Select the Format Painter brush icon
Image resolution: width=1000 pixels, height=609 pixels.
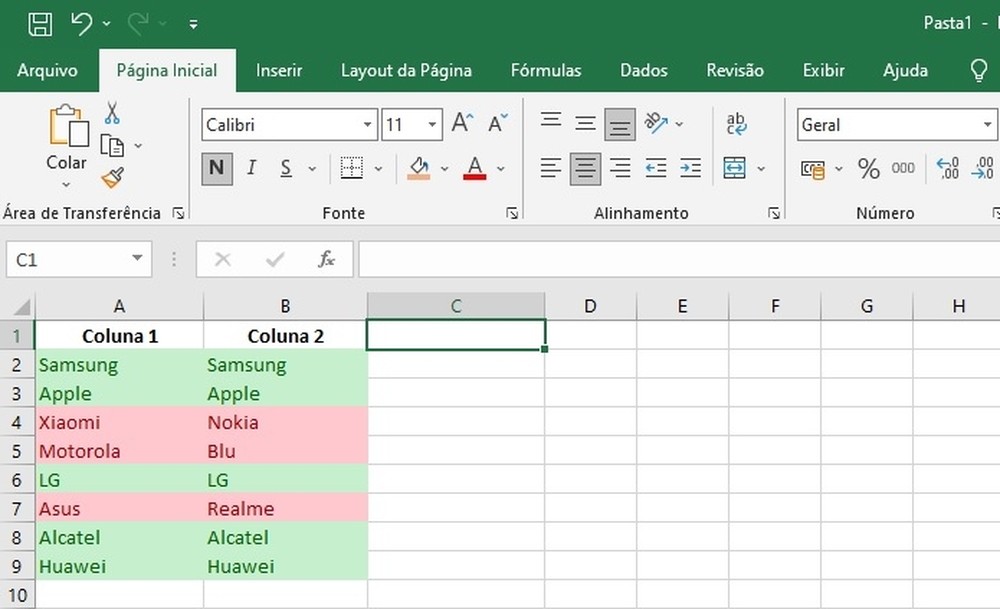point(113,176)
